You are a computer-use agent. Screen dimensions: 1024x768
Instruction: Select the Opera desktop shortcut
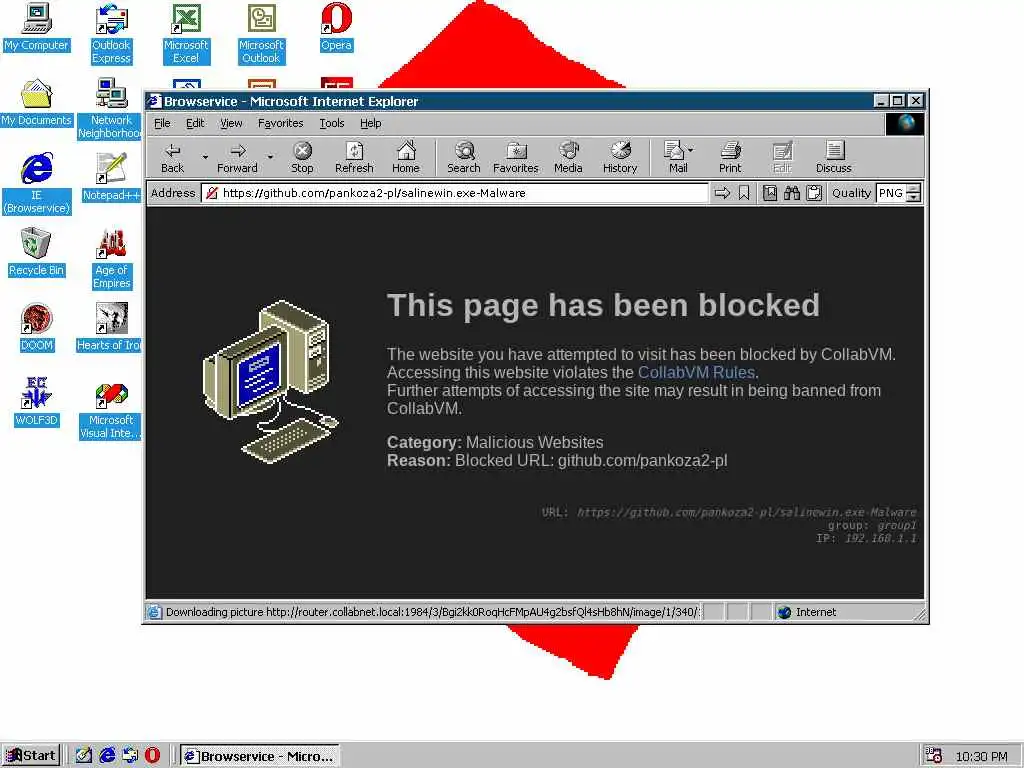click(x=336, y=27)
